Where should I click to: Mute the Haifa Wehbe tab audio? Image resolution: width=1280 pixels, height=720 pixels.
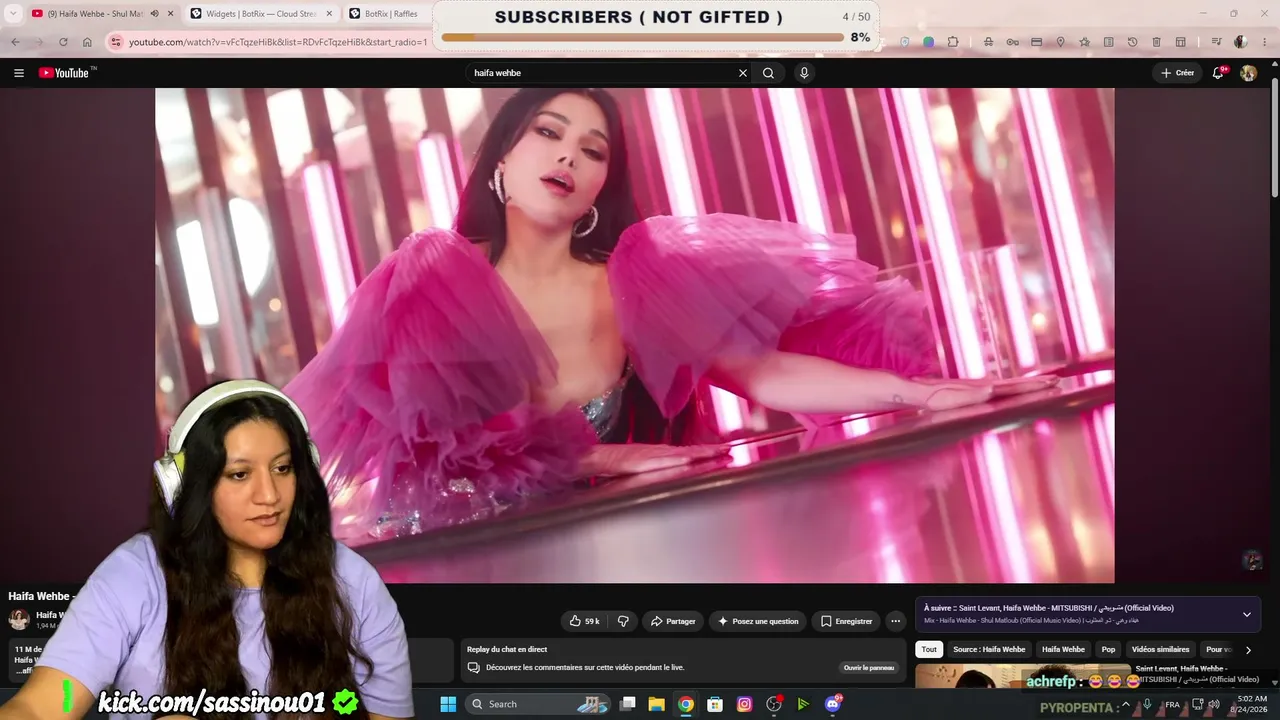tap(154, 14)
